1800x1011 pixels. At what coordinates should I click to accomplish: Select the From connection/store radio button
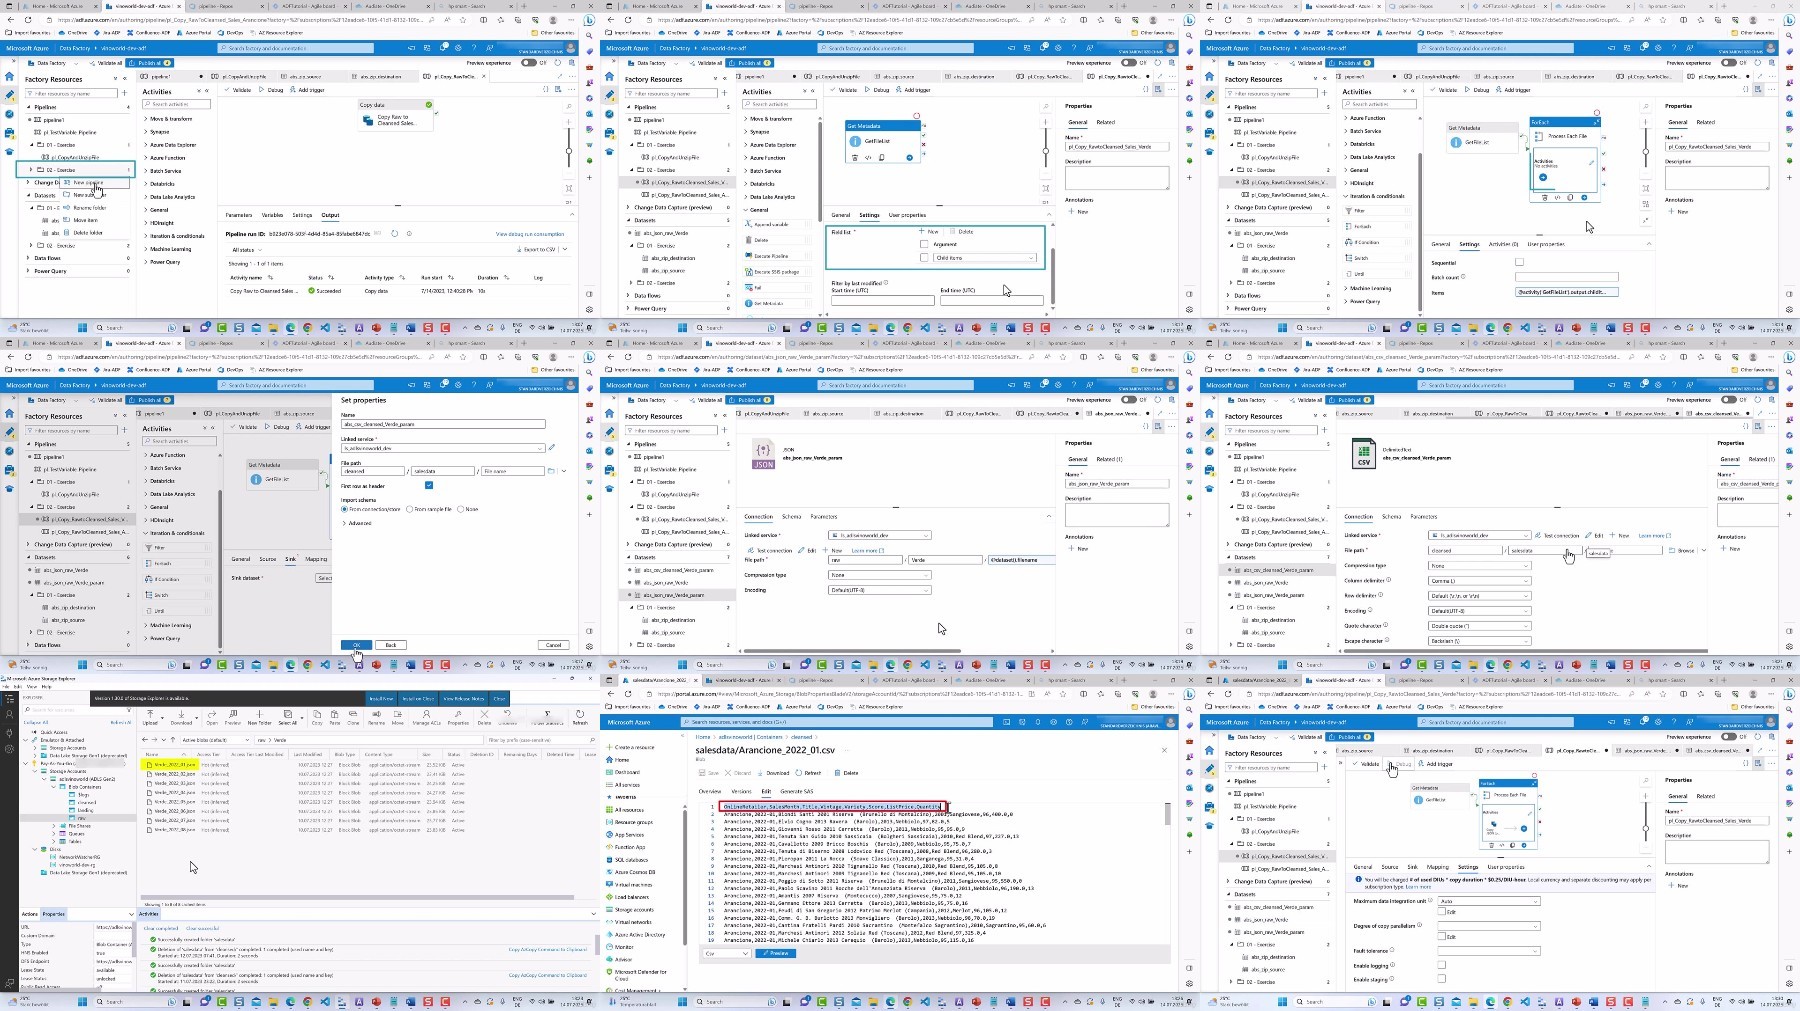click(345, 509)
